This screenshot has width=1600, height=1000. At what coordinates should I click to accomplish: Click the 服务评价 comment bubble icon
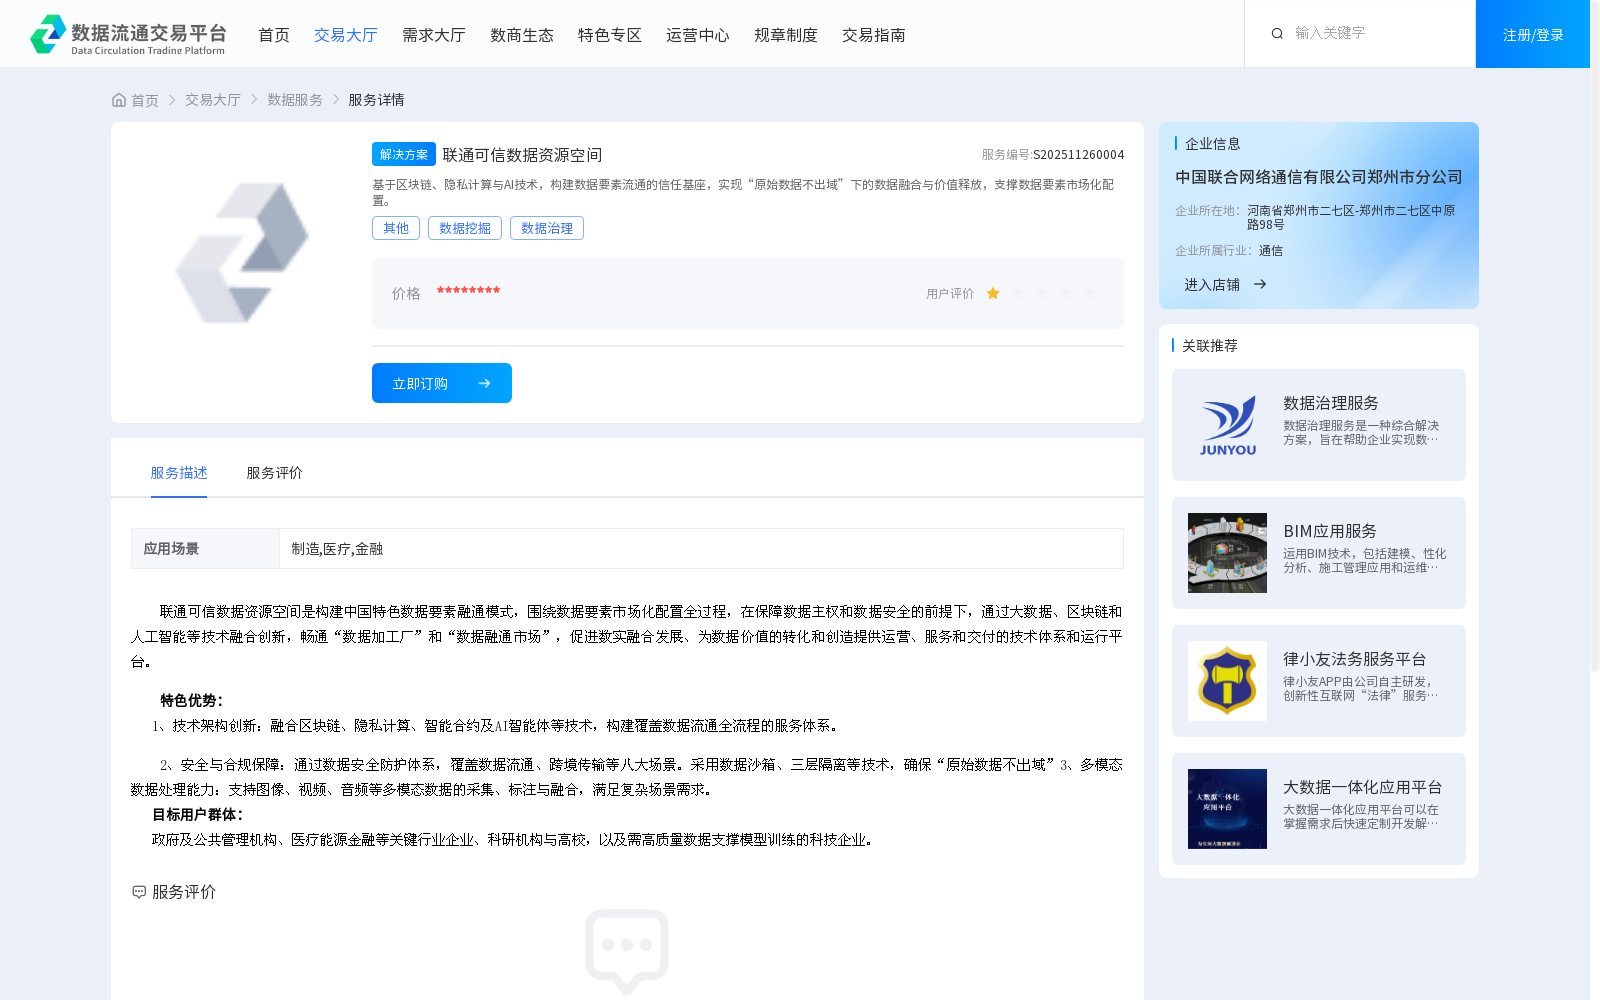pos(139,892)
